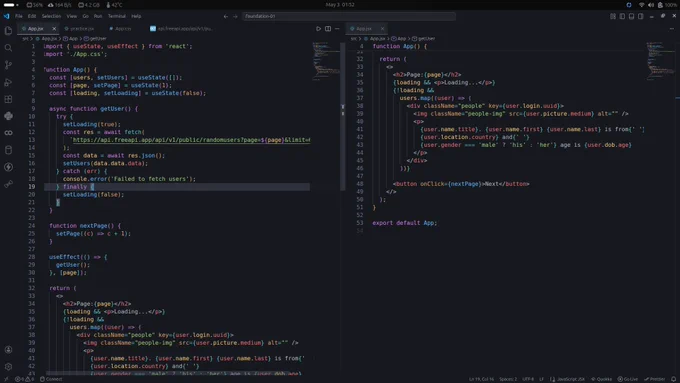Click the errors and warnings count in status bar
This screenshot has height=383, width=680.
(x=24, y=379)
